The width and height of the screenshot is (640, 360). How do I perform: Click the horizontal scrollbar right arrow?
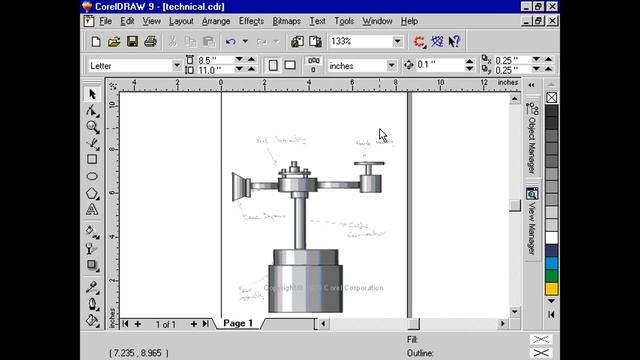pos(502,324)
